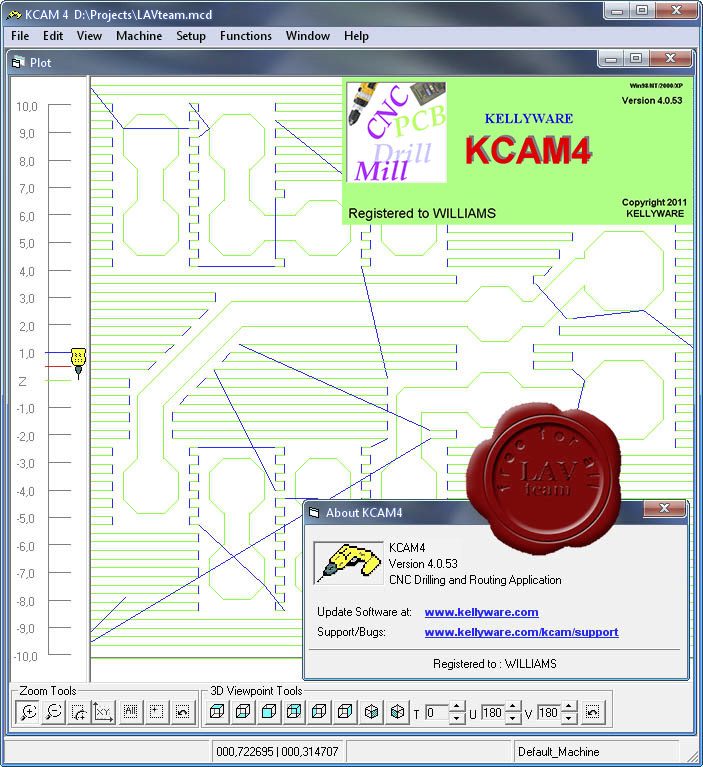Open the Edit menu
The height and width of the screenshot is (767, 703).
(53, 36)
